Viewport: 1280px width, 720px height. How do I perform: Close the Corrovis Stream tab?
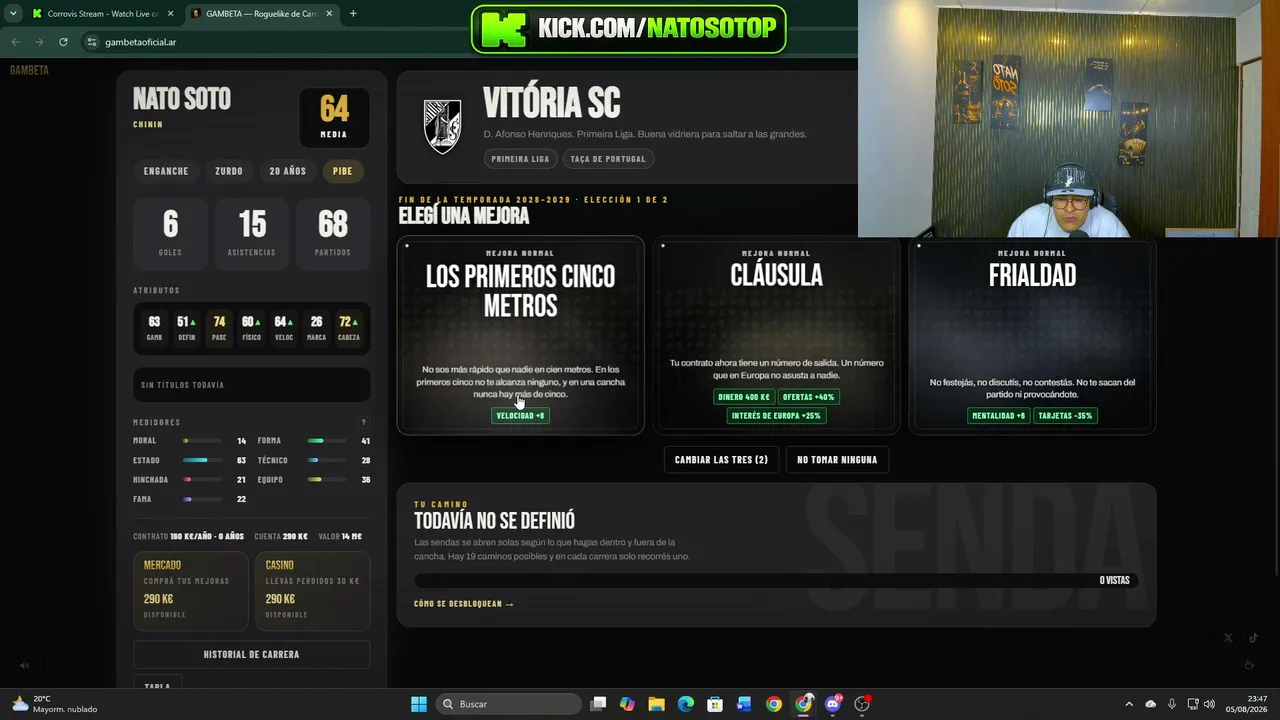coord(170,14)
